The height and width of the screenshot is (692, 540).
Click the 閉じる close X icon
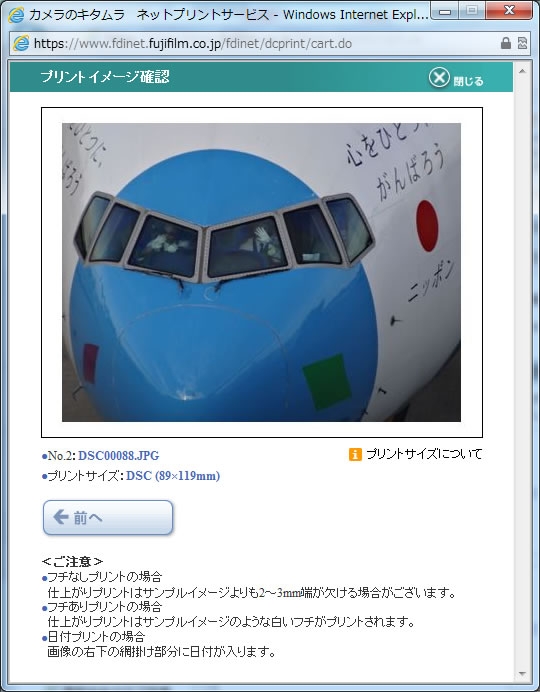pyautogui.click(x=439, y=78)
